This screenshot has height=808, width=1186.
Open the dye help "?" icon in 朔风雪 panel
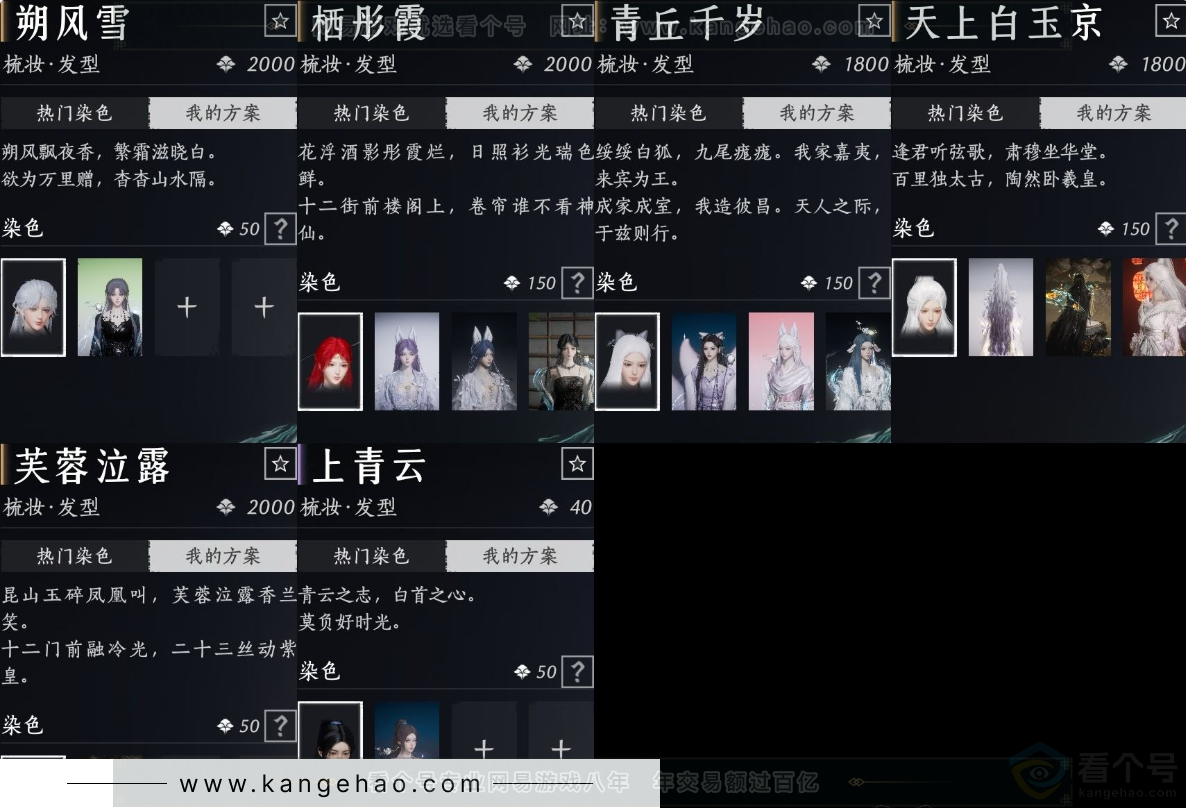tap(278, 229)
